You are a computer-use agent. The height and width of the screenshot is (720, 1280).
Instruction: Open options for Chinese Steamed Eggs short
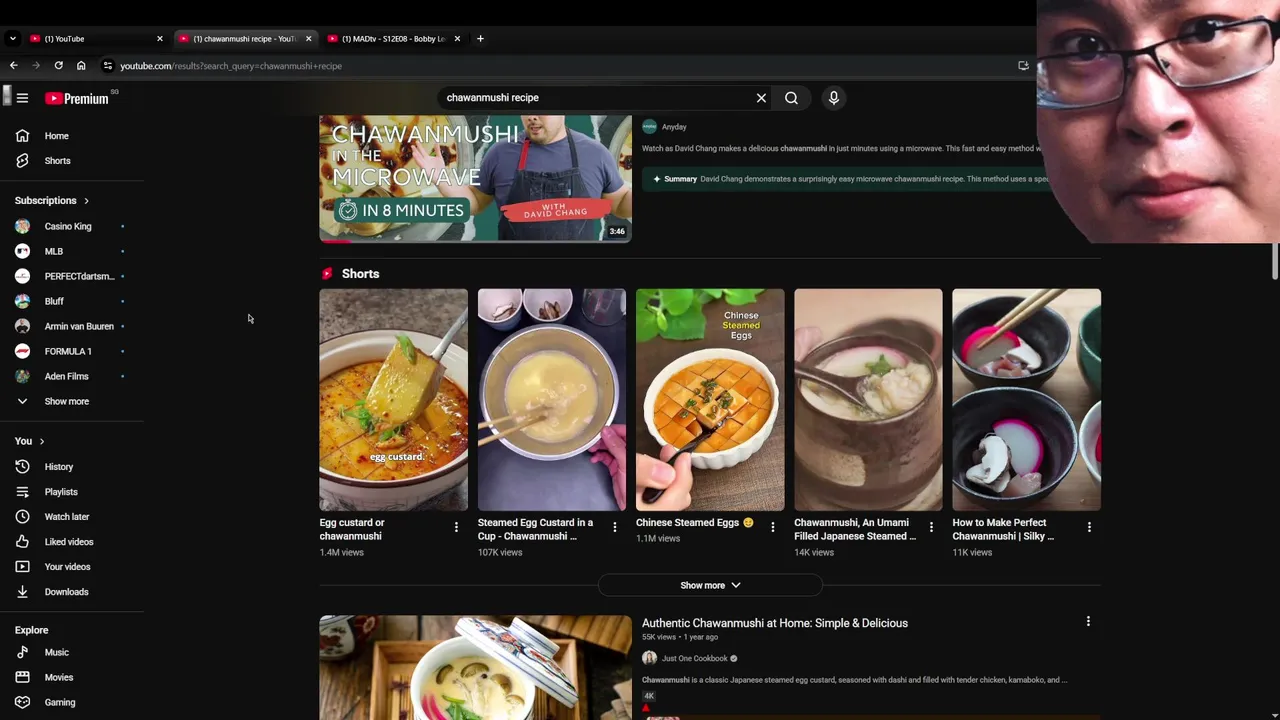772,527
